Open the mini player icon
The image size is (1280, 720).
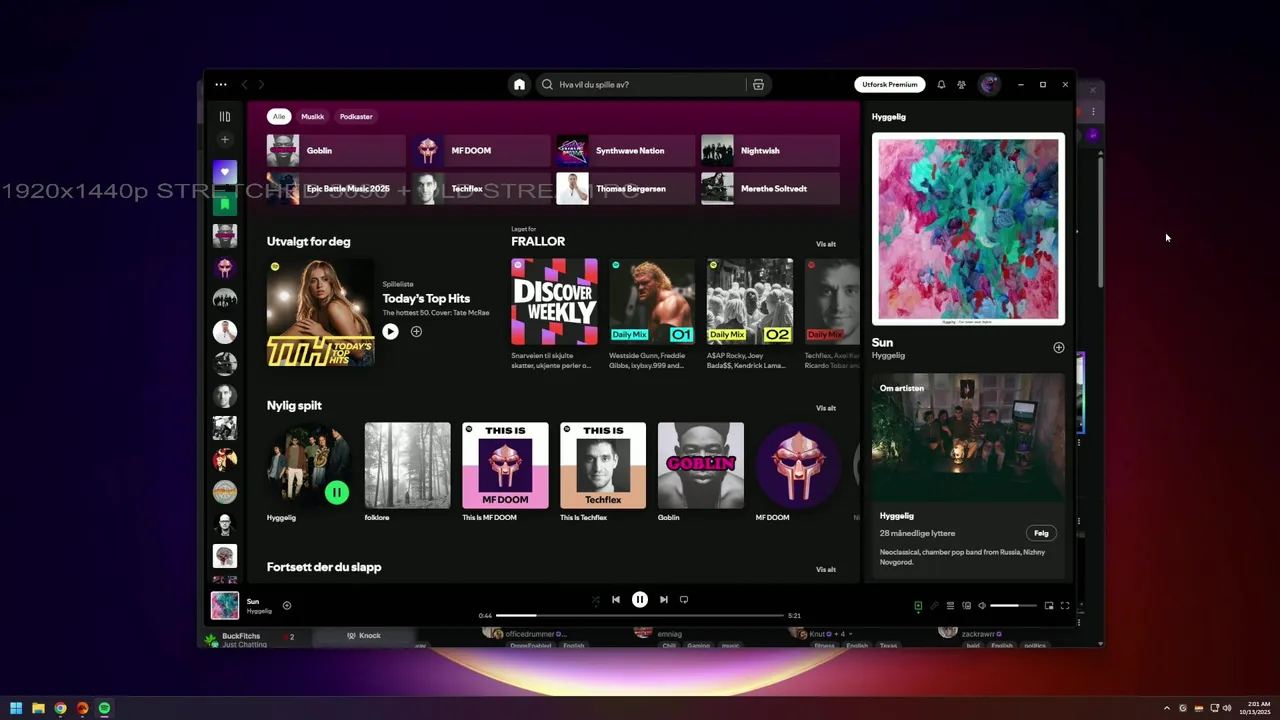click(x=1049, y=606)
